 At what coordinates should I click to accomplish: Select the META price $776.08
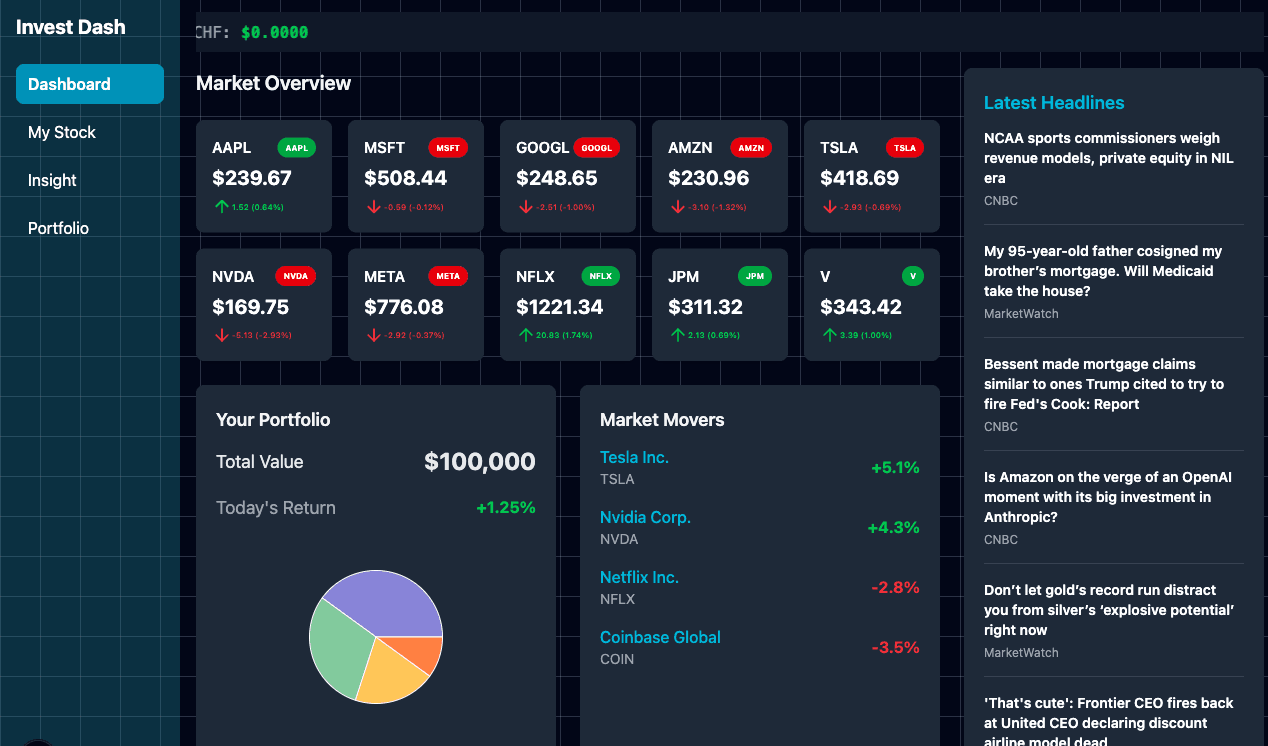coord(404,307)
